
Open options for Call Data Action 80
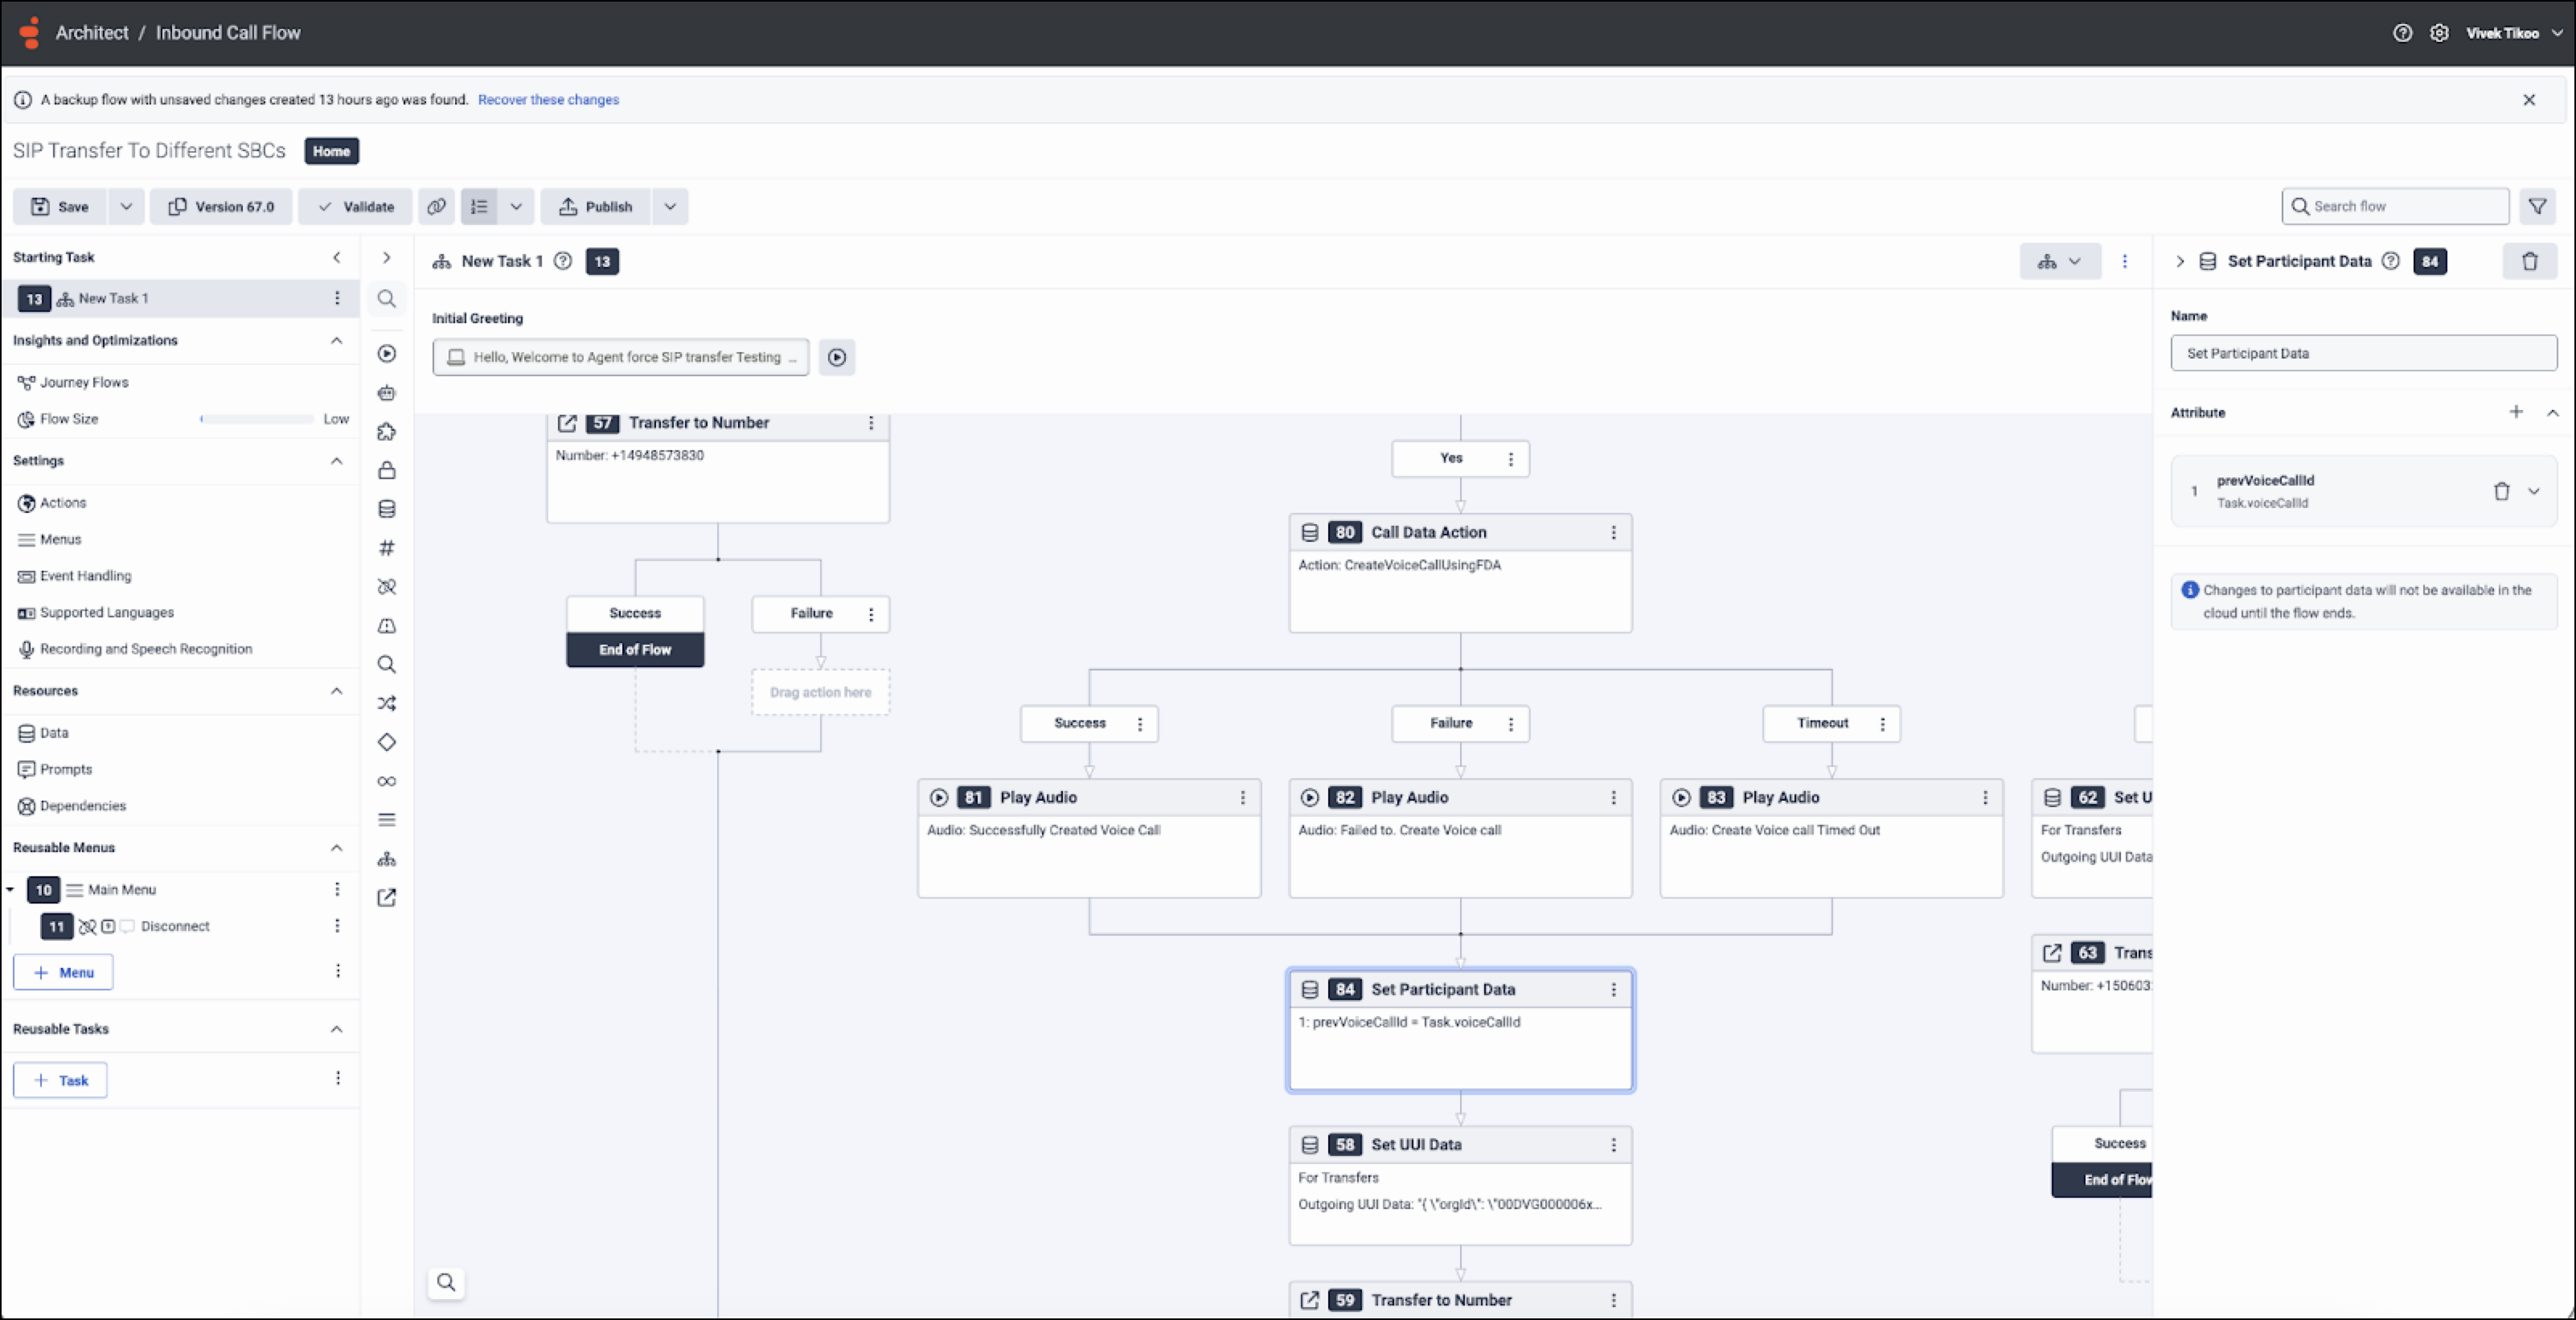click(1613, 533)
